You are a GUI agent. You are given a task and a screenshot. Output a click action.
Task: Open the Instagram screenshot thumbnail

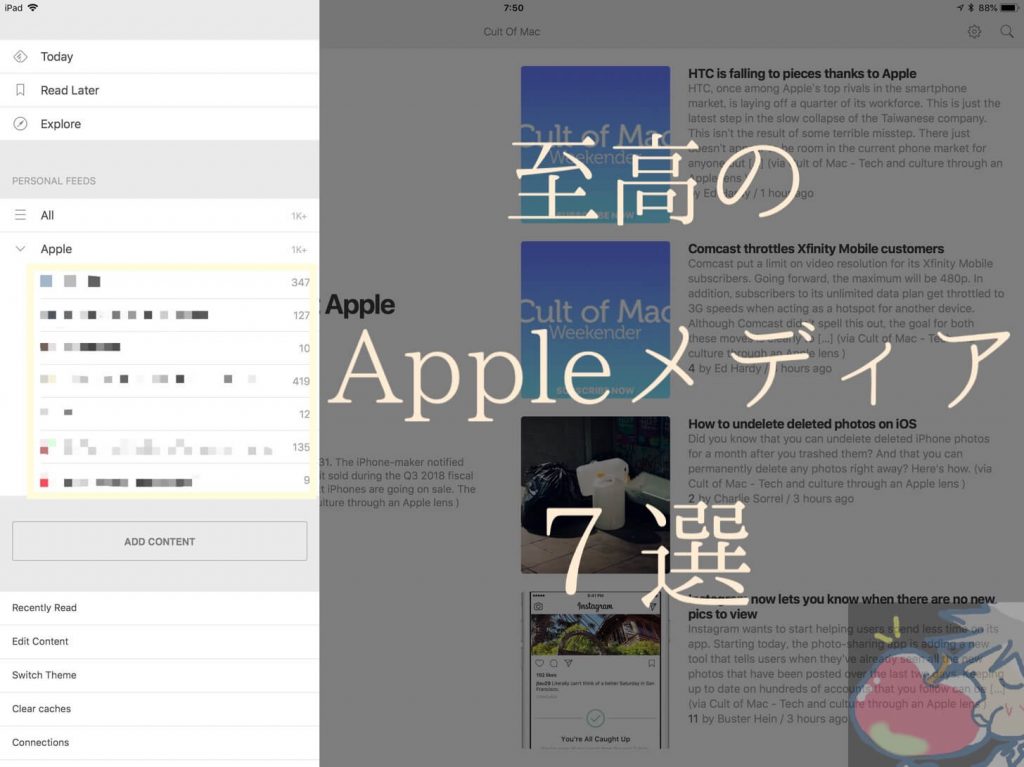click(x=595, y=670)
